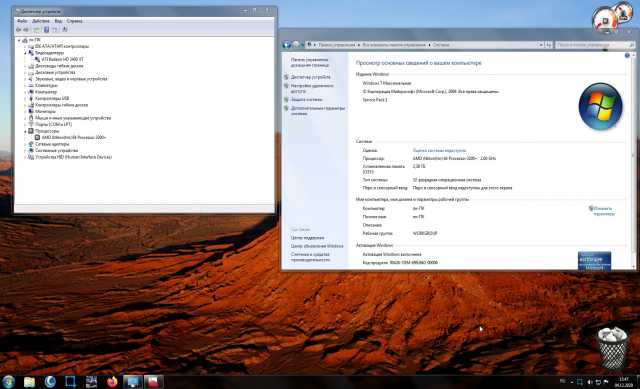
Task: Expand the Системные устройства (system devices) node
Action: pos(25,151)
